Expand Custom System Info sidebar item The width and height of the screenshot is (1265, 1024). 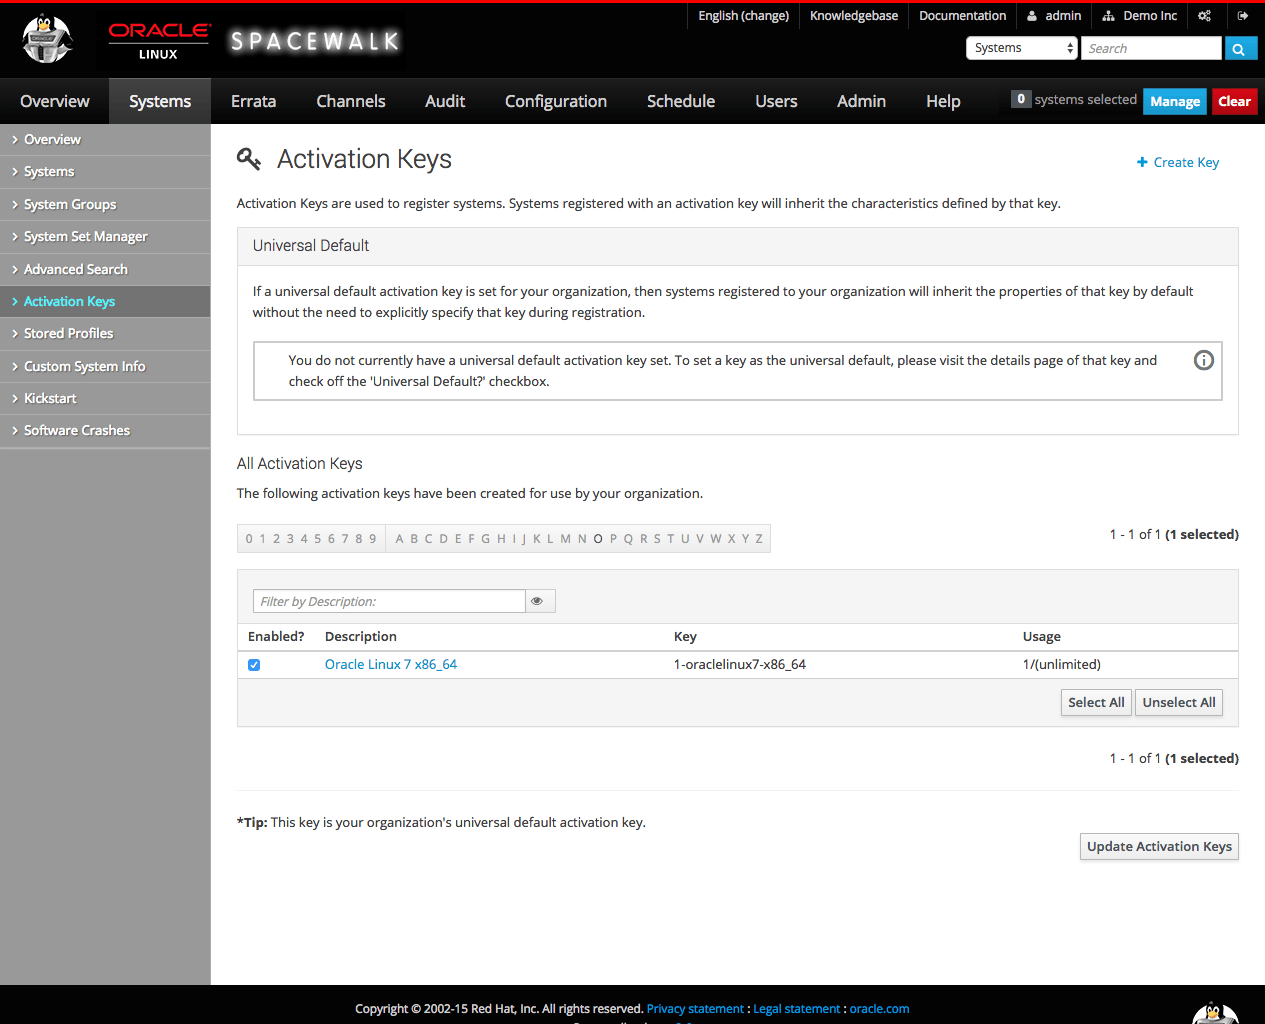click(105, 366)
